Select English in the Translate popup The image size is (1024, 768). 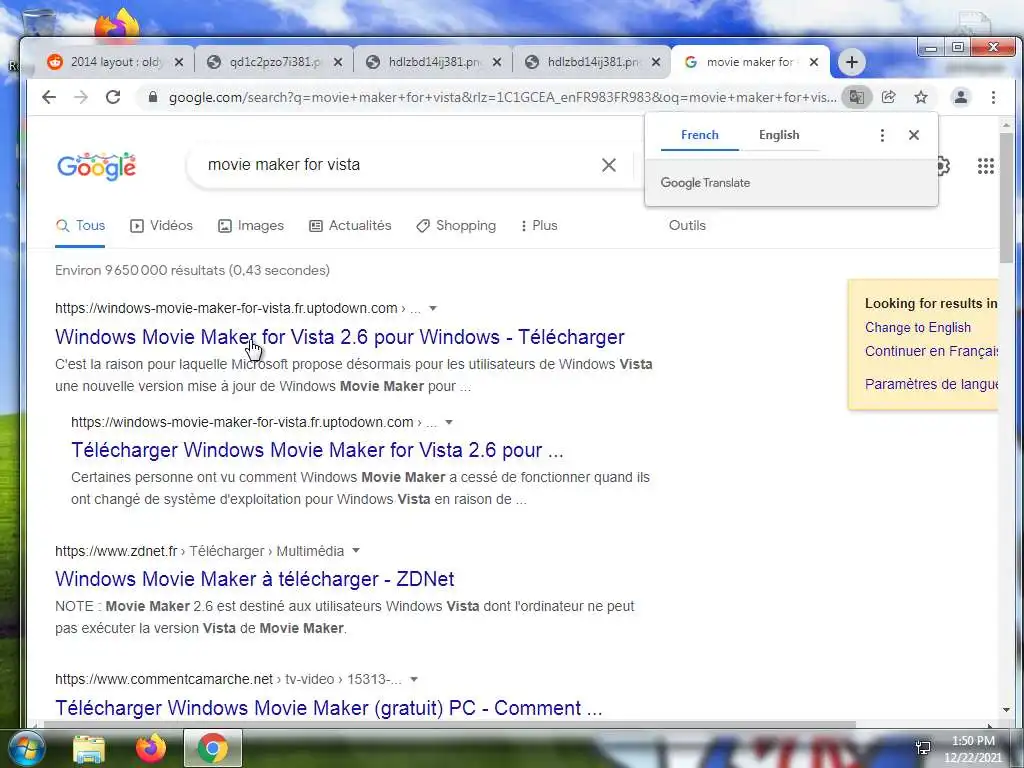(779, 135)
